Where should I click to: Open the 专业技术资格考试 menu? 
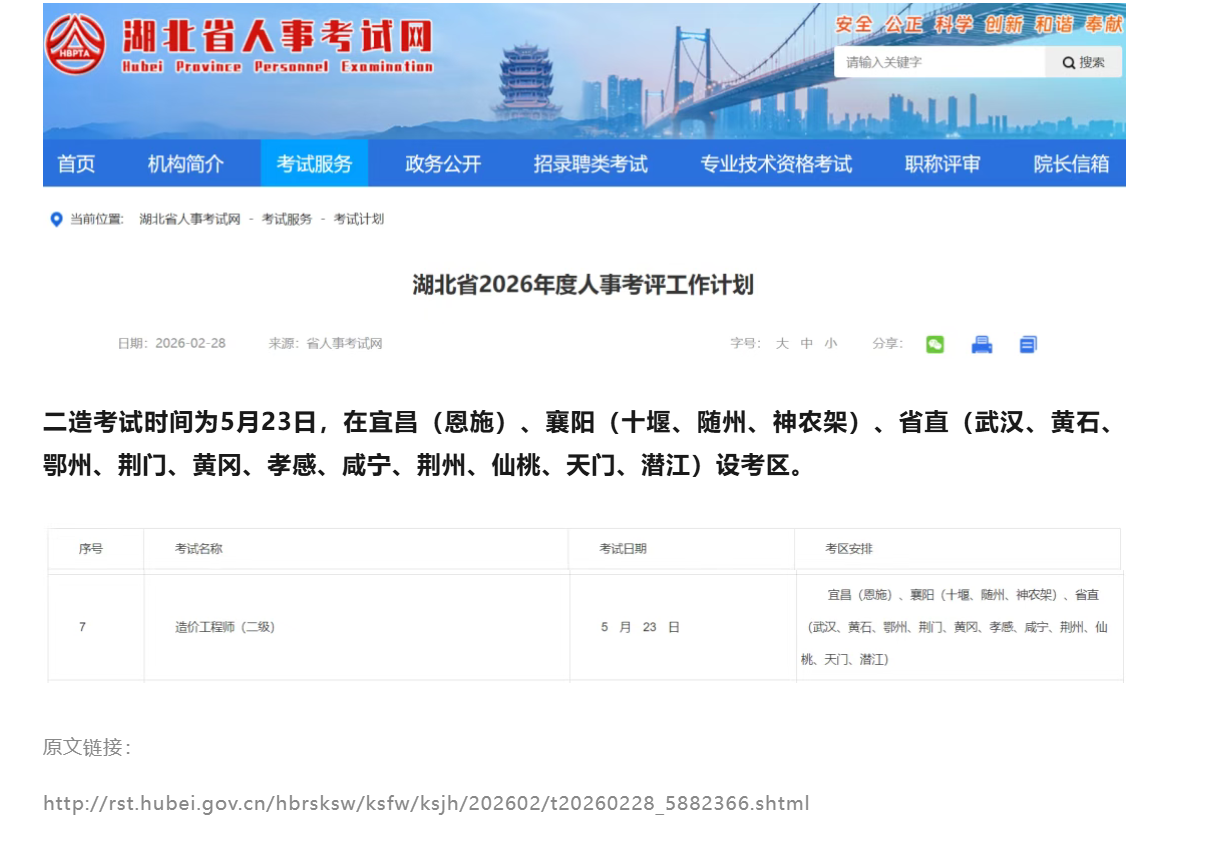[x=775, y=164]
